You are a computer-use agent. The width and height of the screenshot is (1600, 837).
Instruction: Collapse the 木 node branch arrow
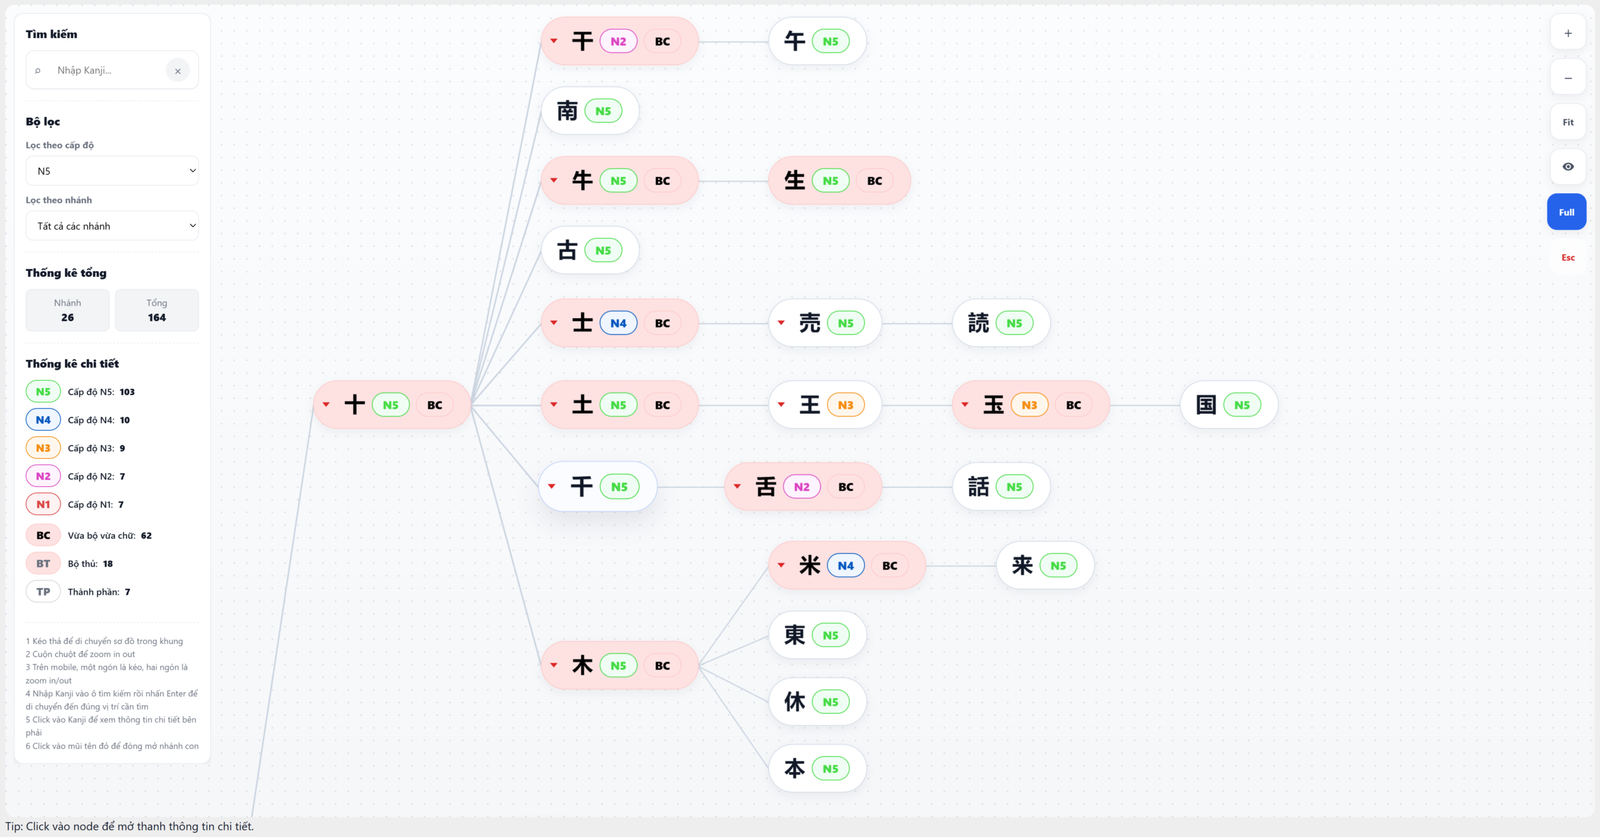pos(554,665)
